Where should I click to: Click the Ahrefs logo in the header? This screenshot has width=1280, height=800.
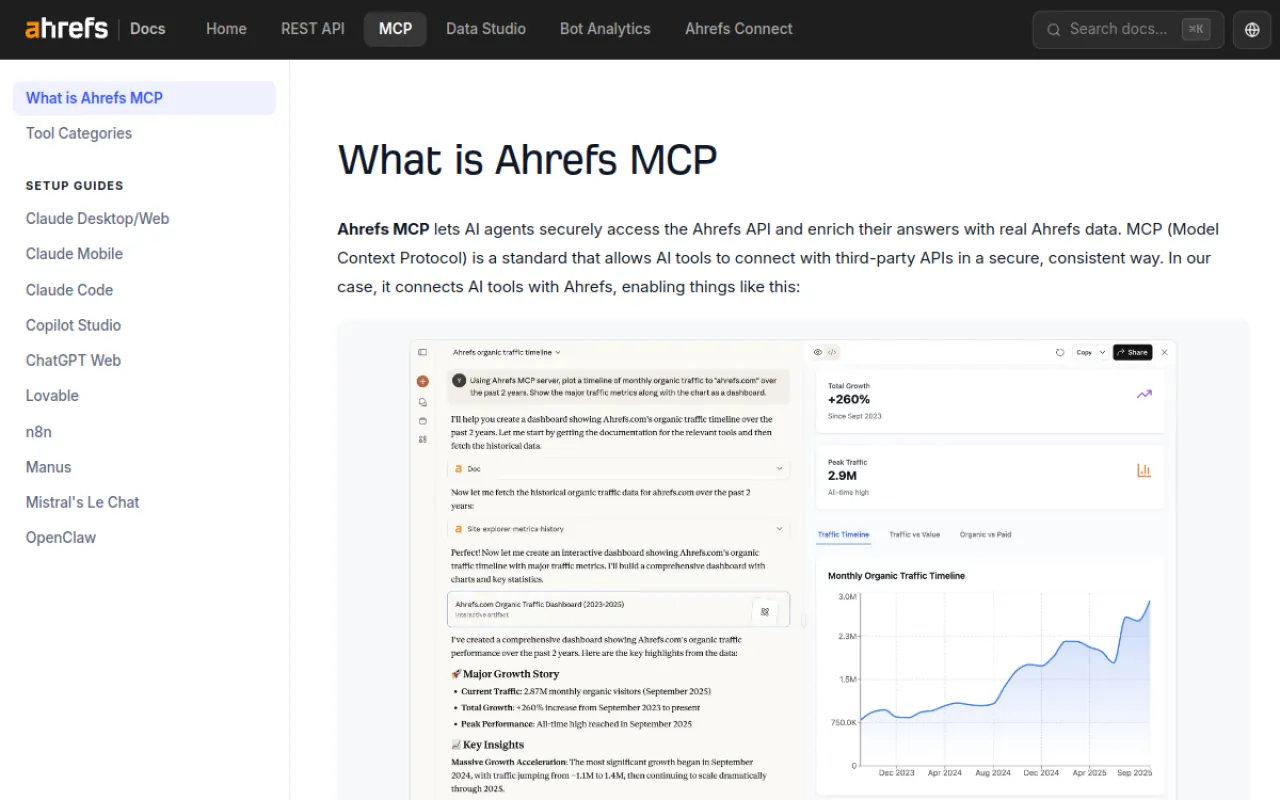(67, 29)
